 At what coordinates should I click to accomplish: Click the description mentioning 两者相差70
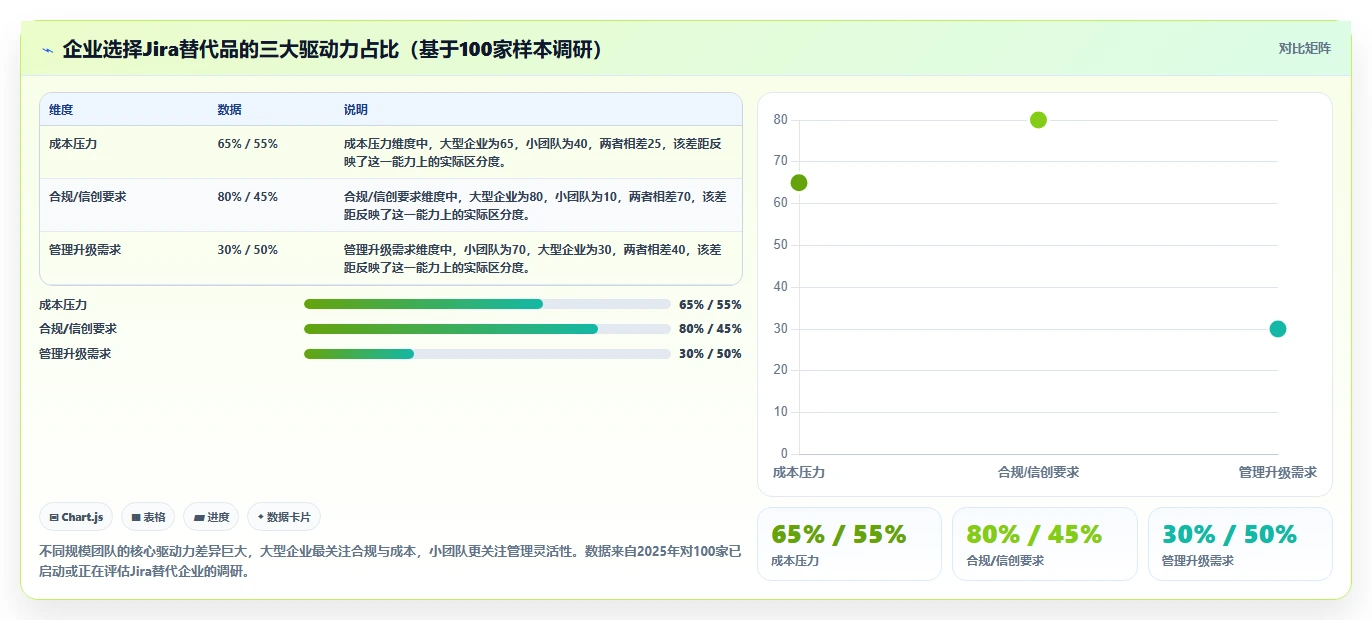pos(536,205)
